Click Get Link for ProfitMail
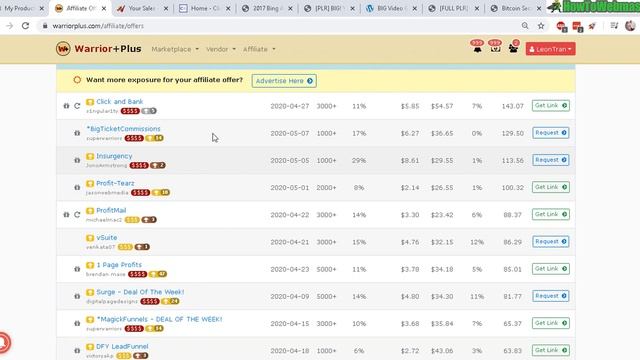 pyautogui.click(x=551, y=214)
